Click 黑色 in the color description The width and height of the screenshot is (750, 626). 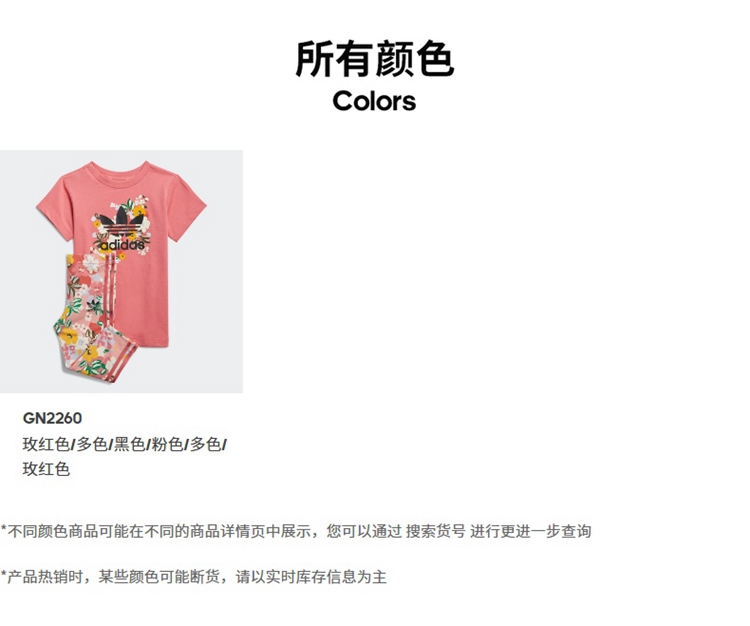pyautogui.click(x=129, y=444)
